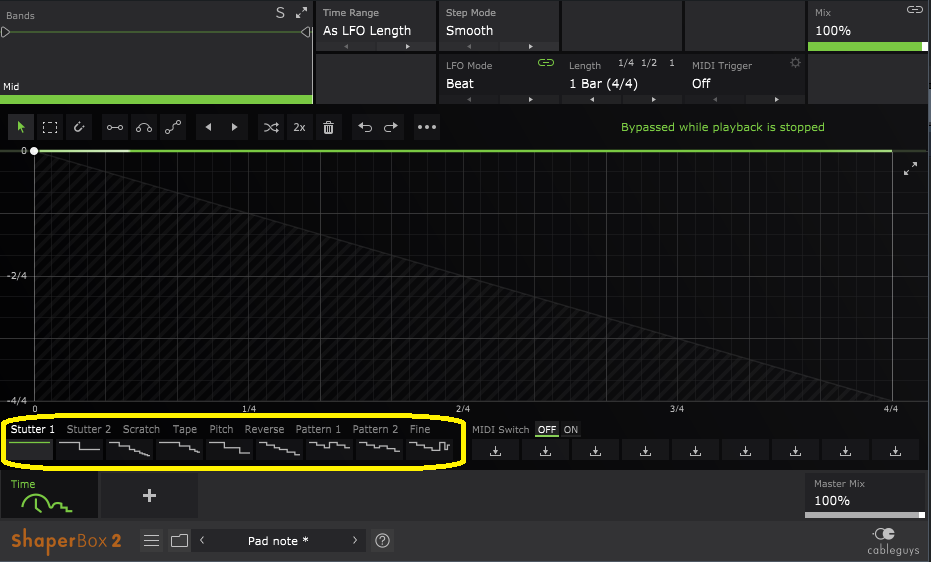
Task: Undo the last edit
Action: click(x=365, y=127)
